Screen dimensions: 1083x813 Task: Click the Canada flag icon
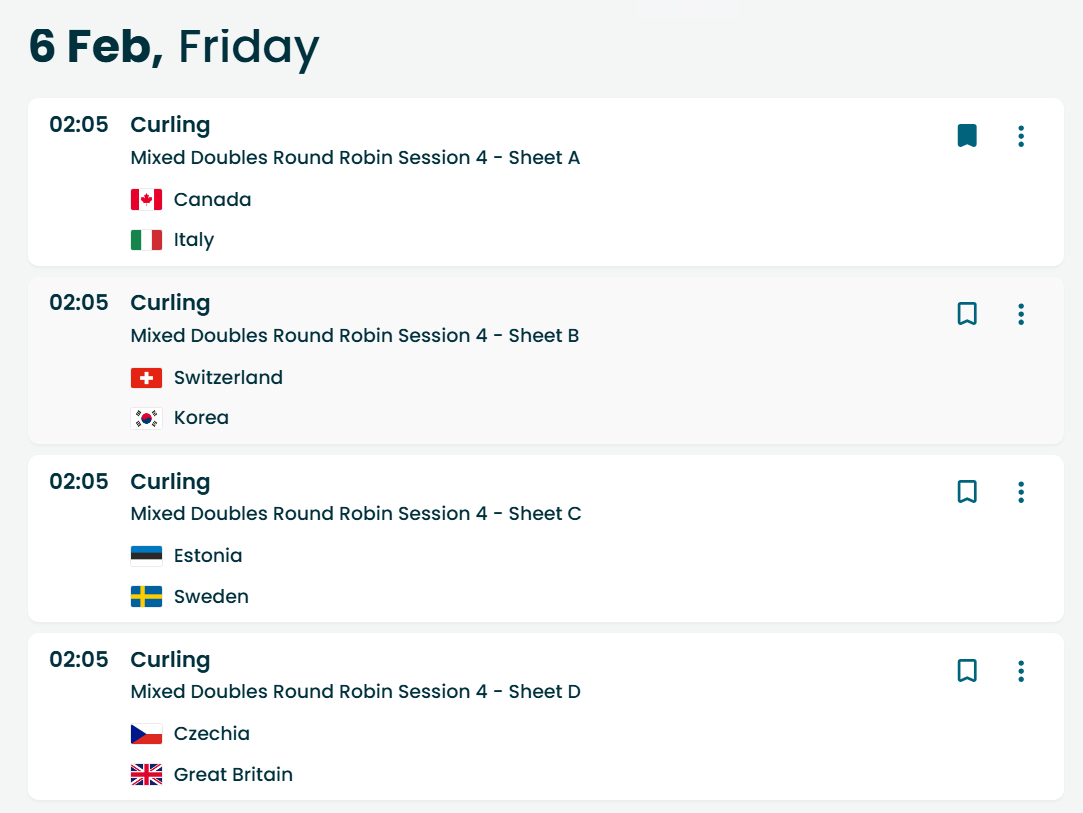click(146, 200)
